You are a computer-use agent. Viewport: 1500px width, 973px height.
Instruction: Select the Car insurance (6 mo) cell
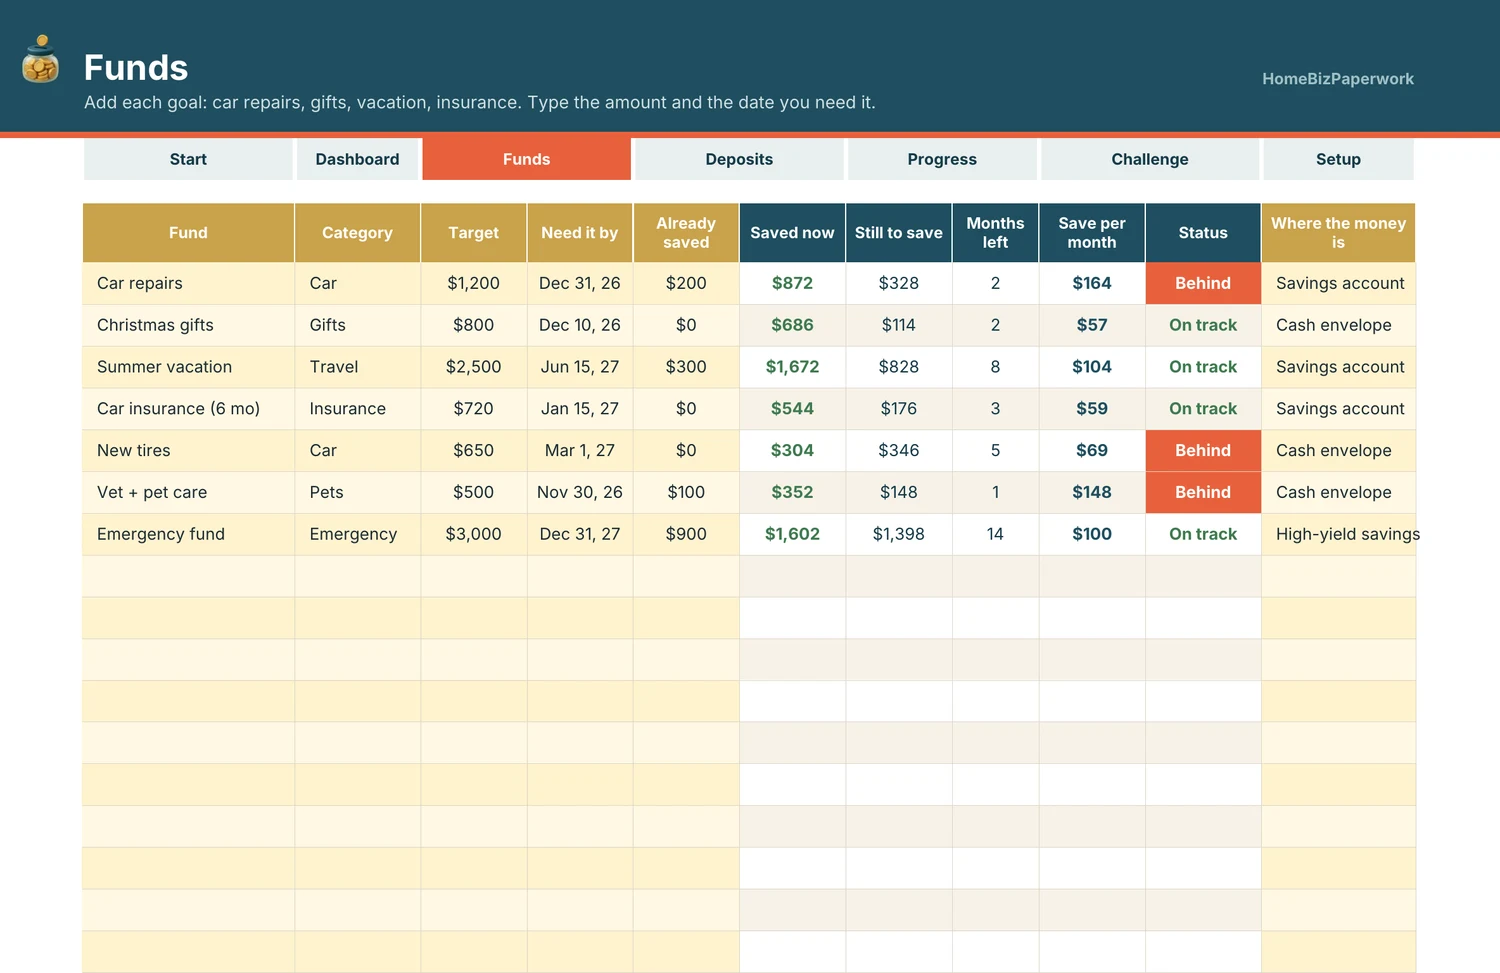(x=188, y=409)
